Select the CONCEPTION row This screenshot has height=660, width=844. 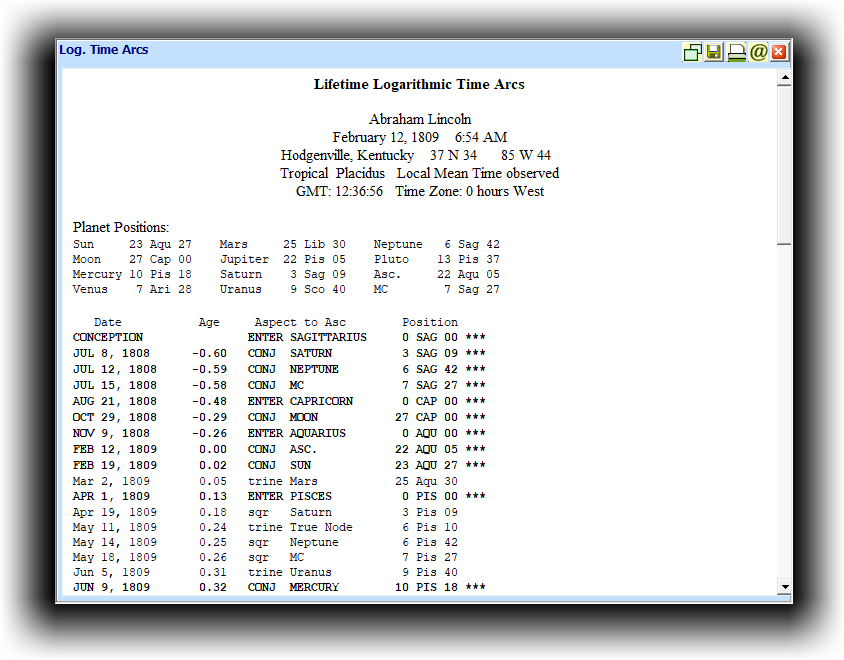click(108, 338)
